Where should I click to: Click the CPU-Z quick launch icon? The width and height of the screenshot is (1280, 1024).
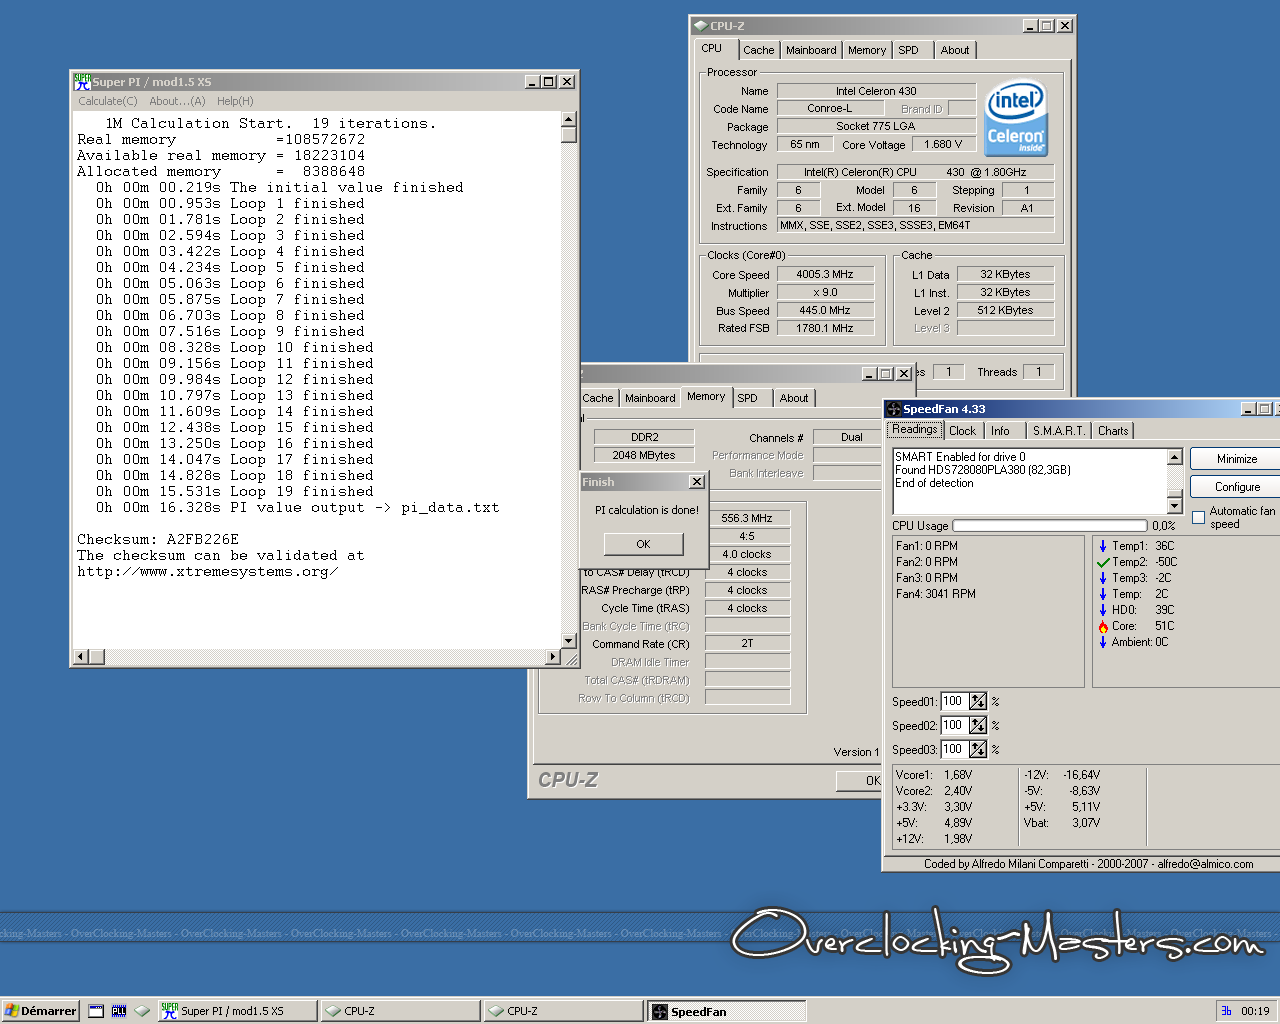click(142, 1011)
